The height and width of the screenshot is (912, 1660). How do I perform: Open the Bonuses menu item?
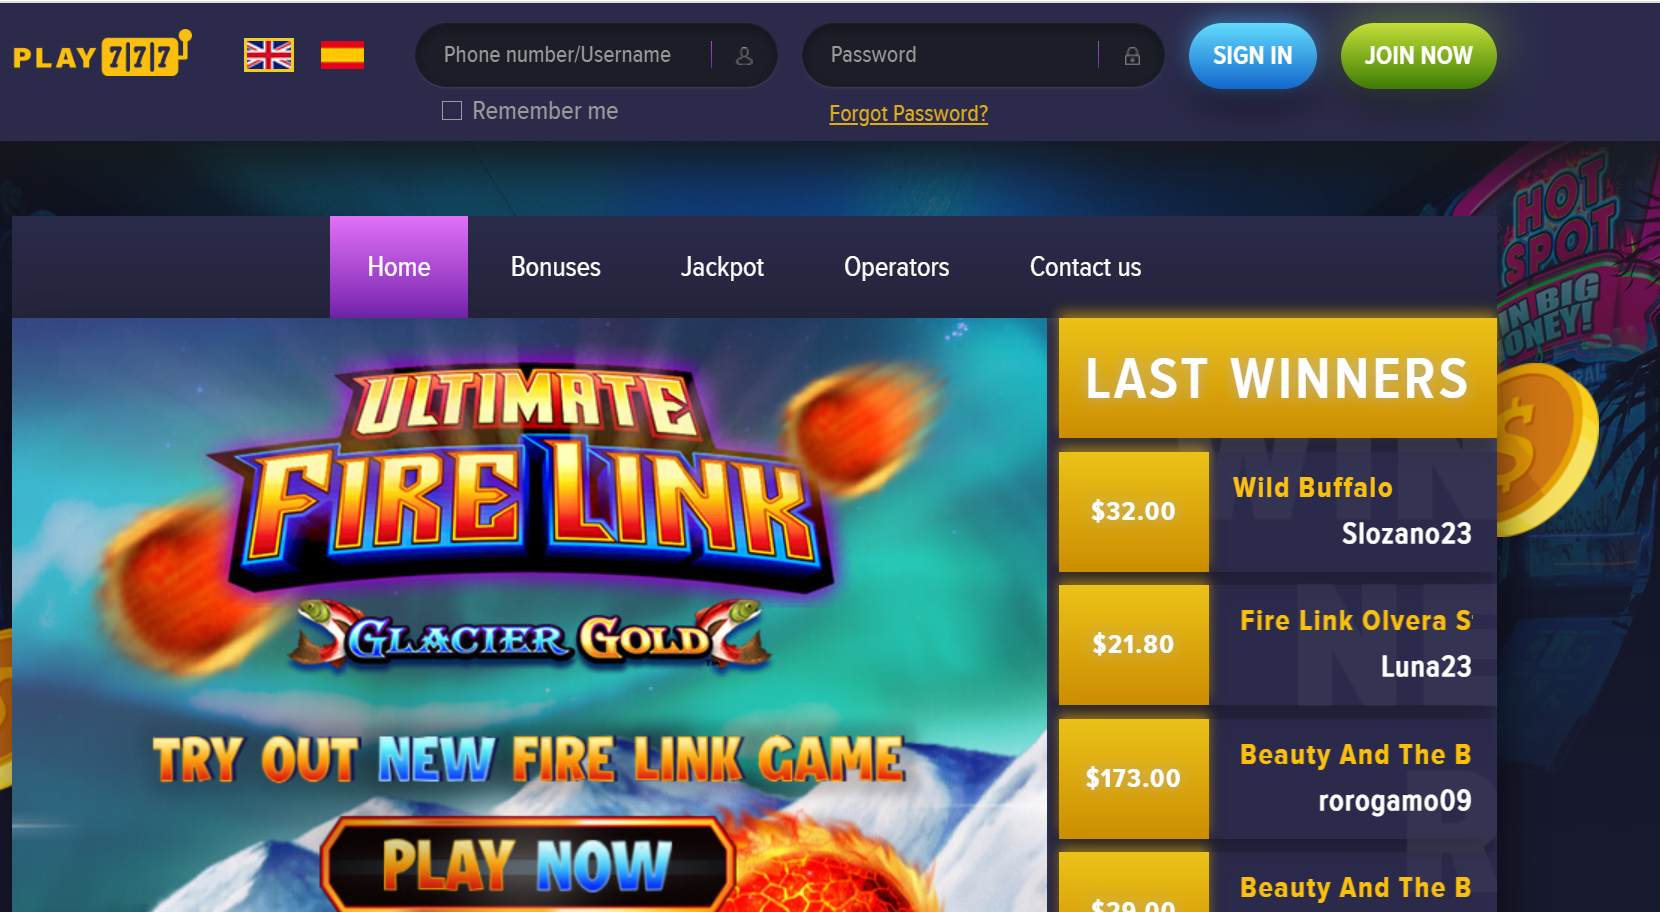point(556,267)
